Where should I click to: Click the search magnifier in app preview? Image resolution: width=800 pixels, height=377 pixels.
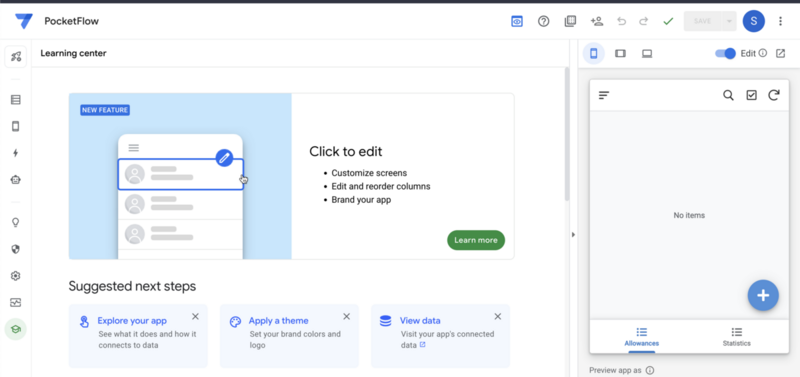coord(729,95)
